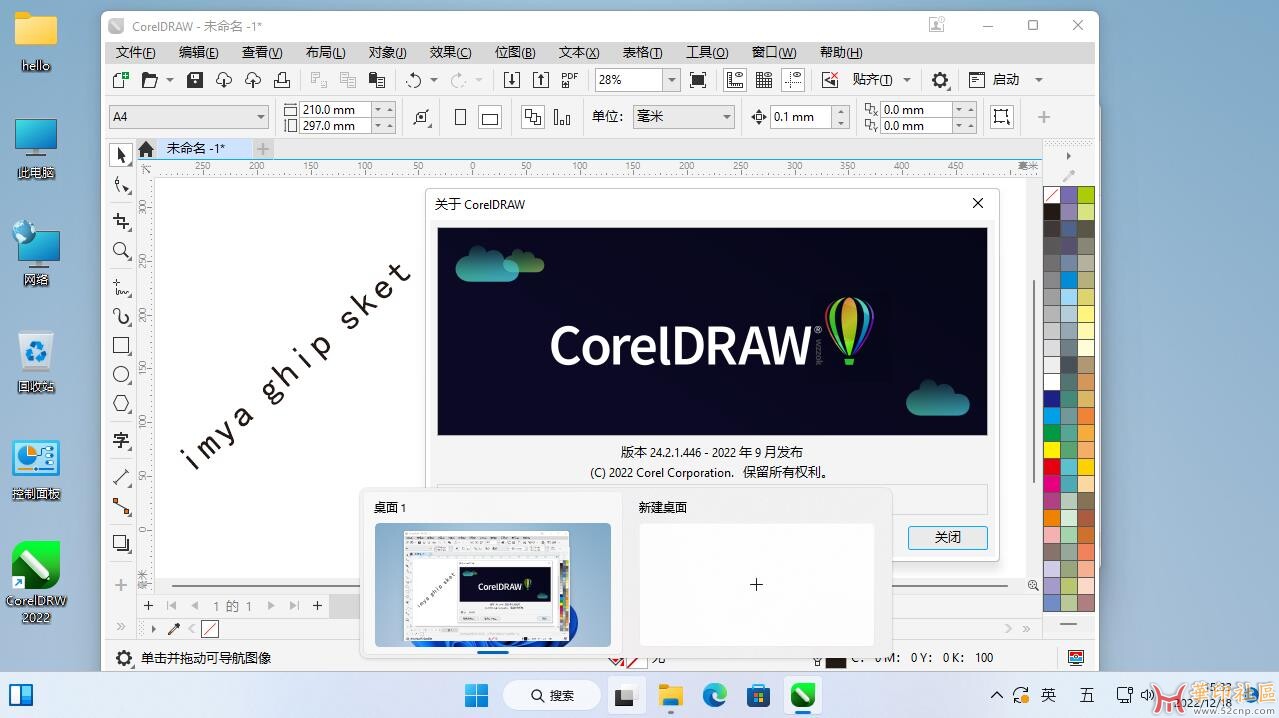Viewport: 1279px width, 718px height.
Task: Select the 桌面 1 desktop thumbnail
Action: (x=492, y=585)
